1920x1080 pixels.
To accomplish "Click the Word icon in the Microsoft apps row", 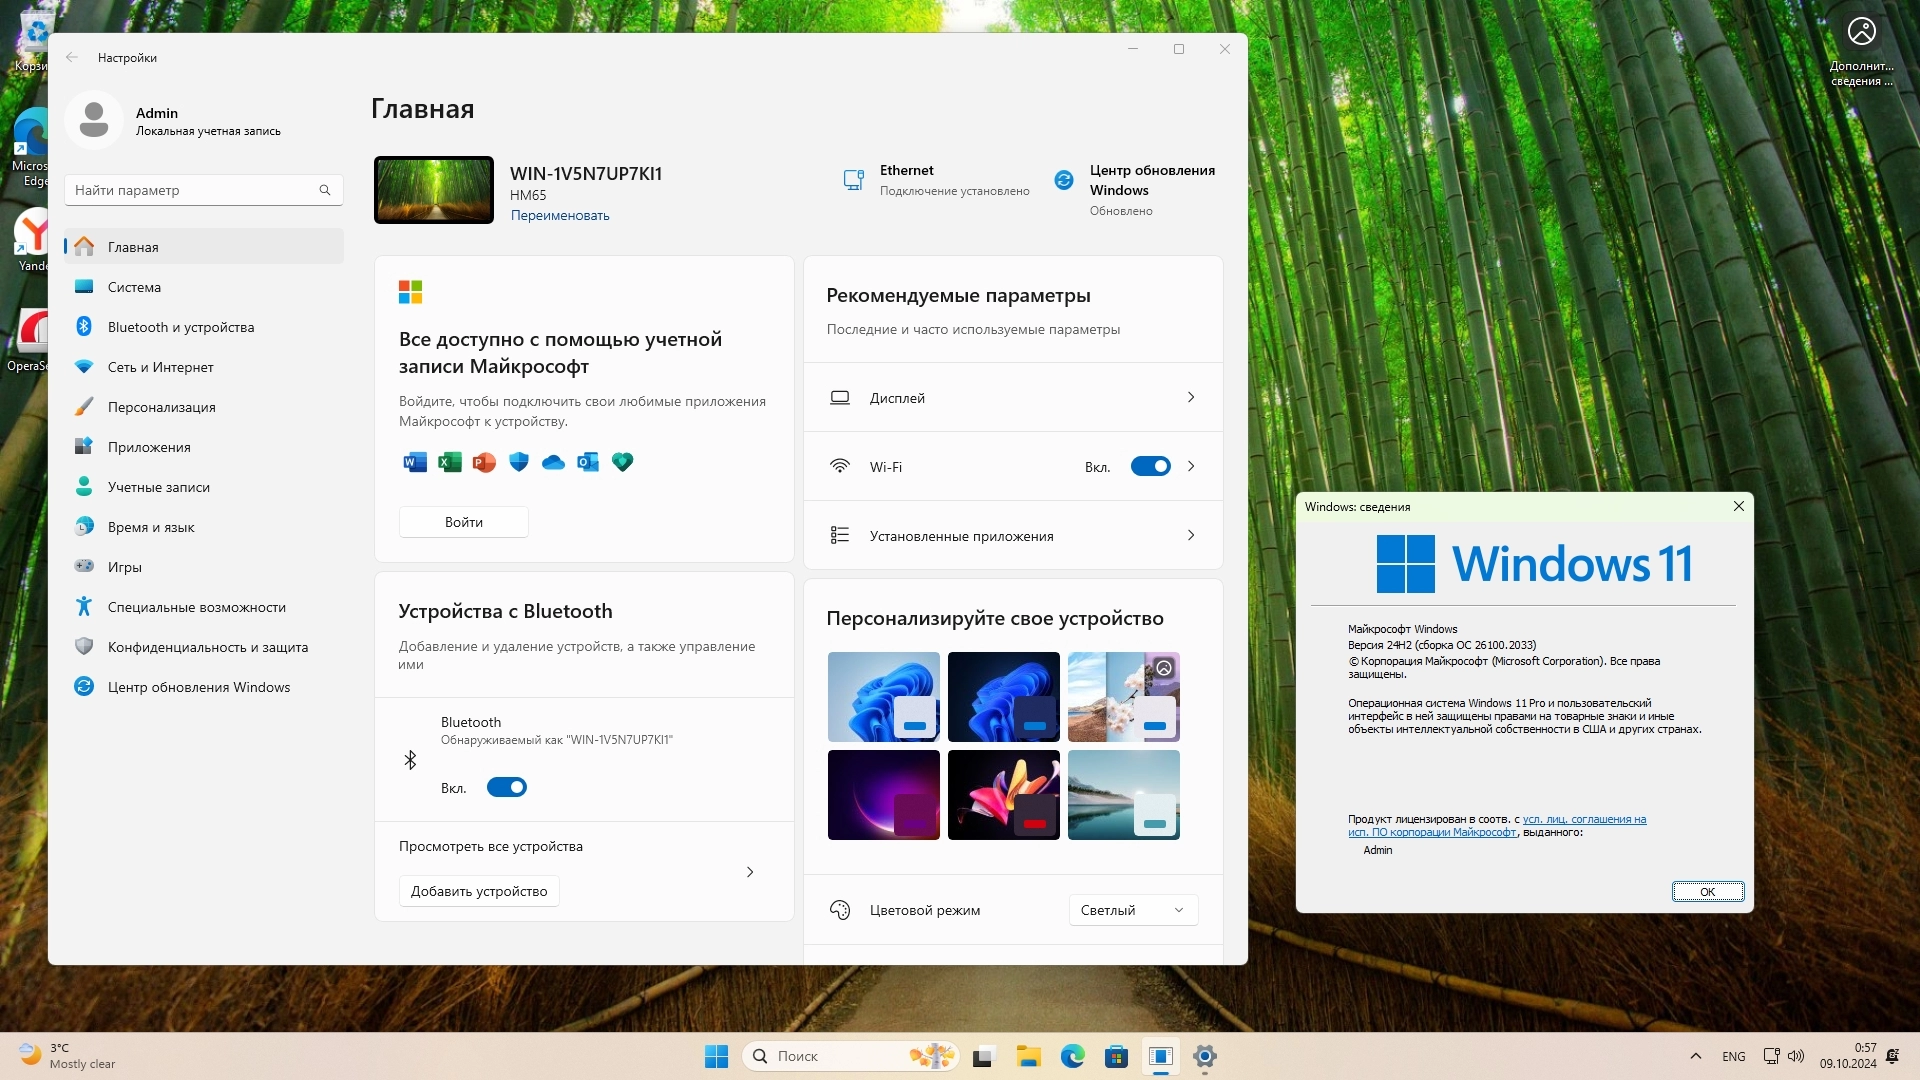I will coord(414,462).
